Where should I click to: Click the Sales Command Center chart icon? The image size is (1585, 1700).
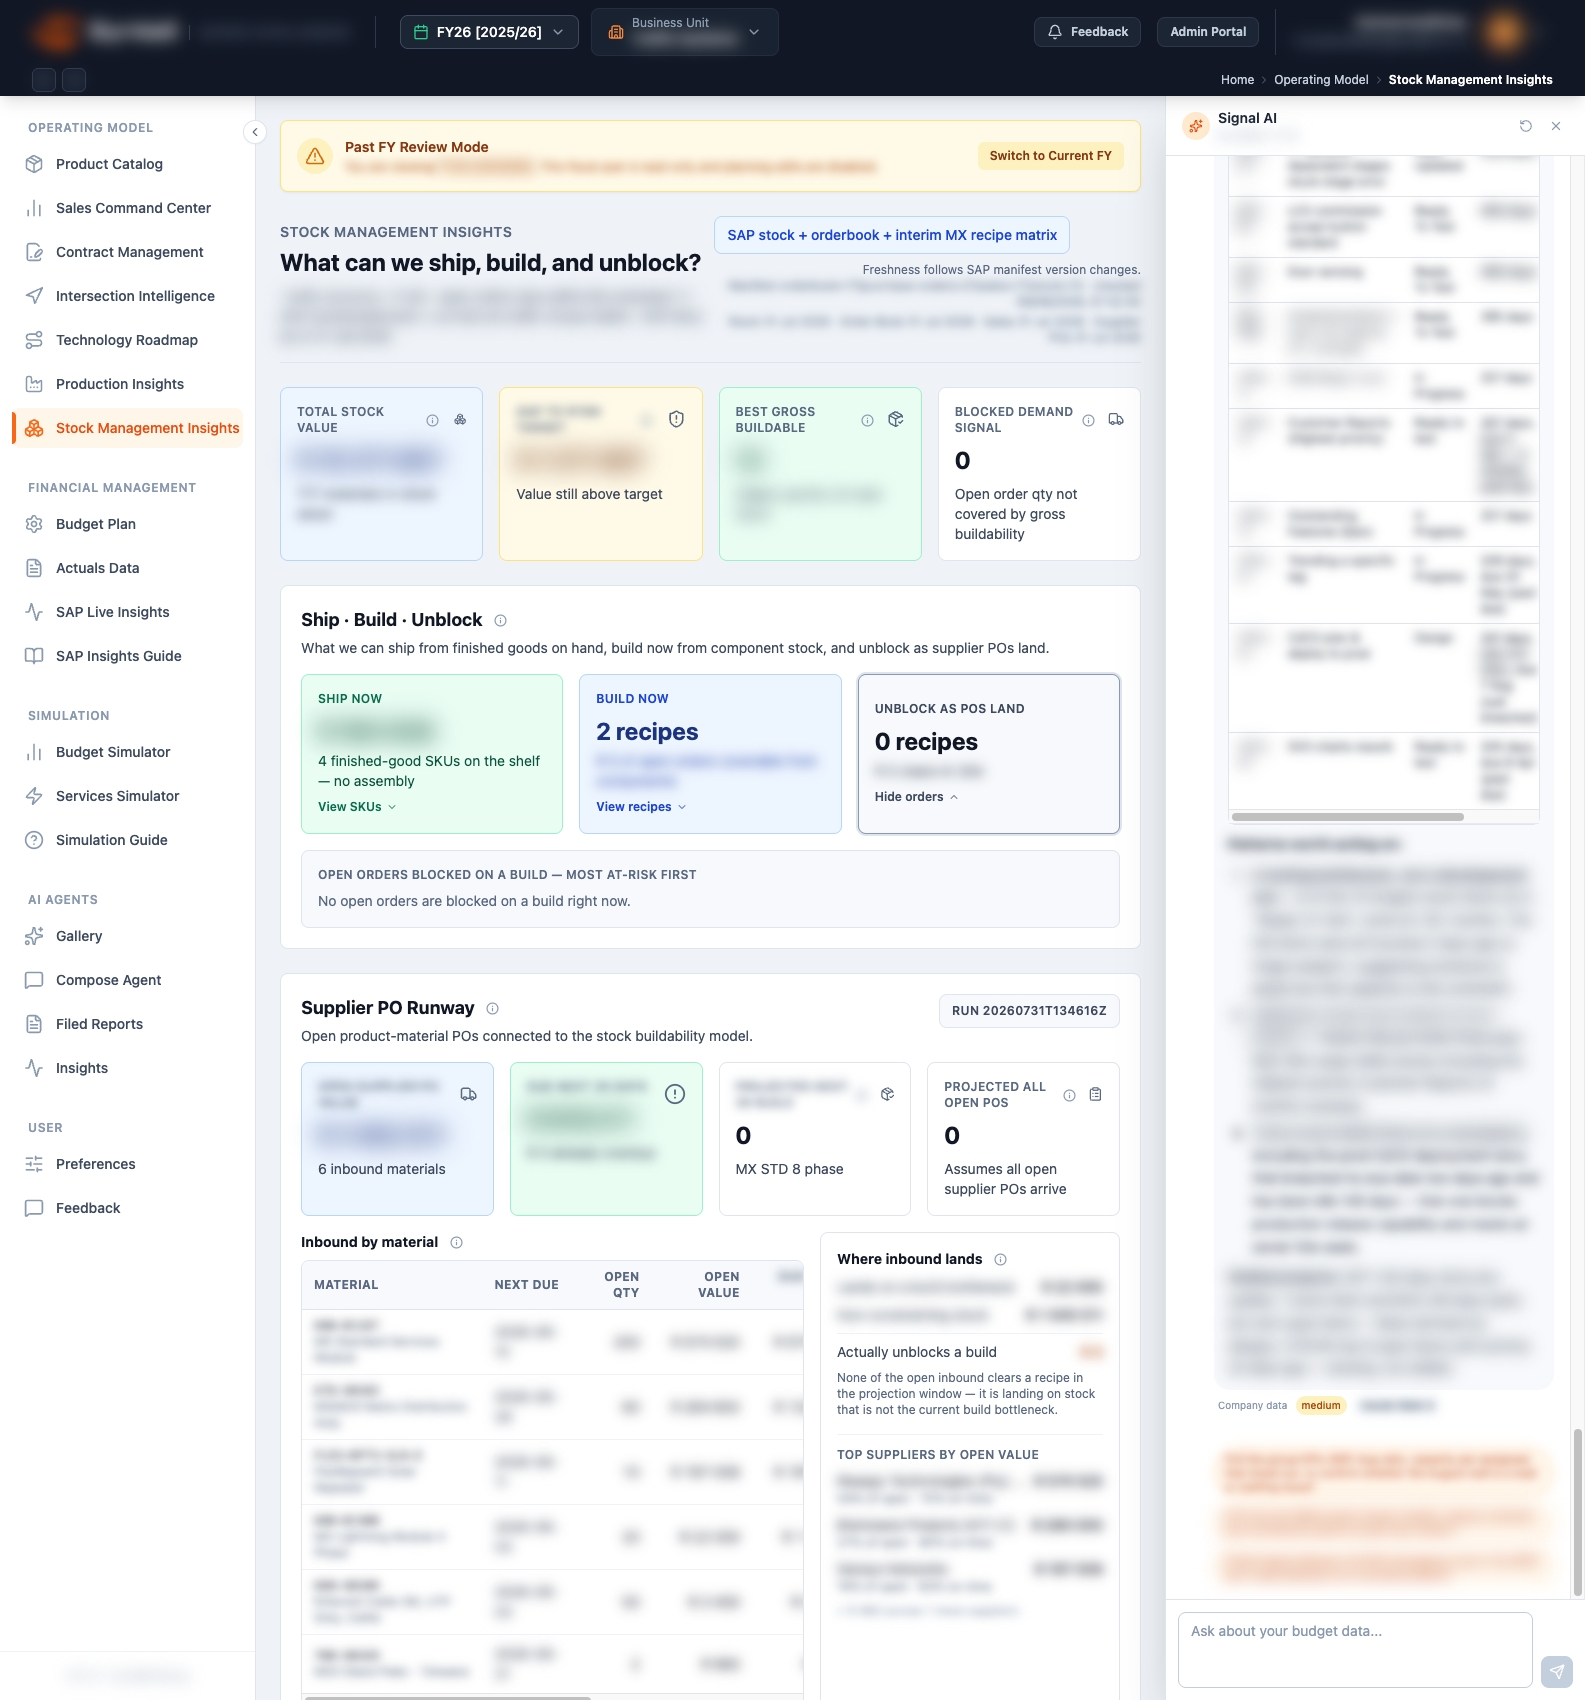34,208
